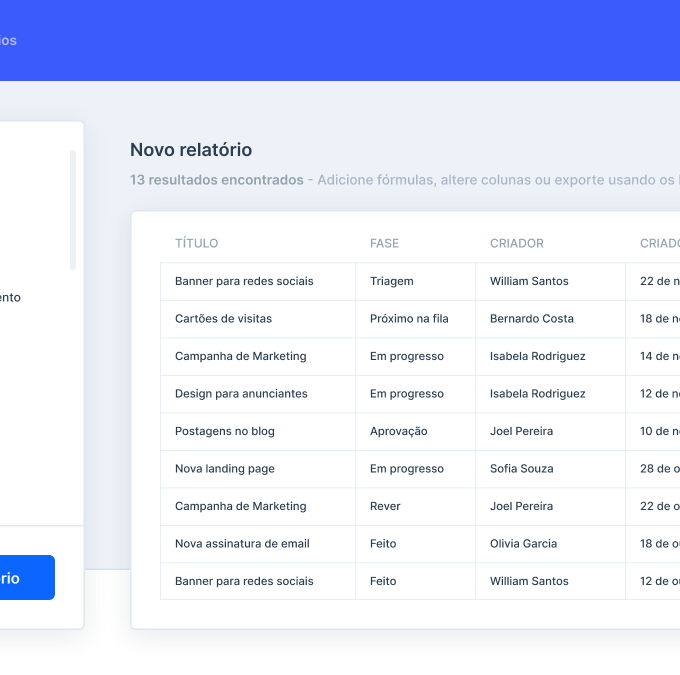Click 'Sofia Souza' creator cell
Viewport: 680px width, 675px height.
pos(550,469)
